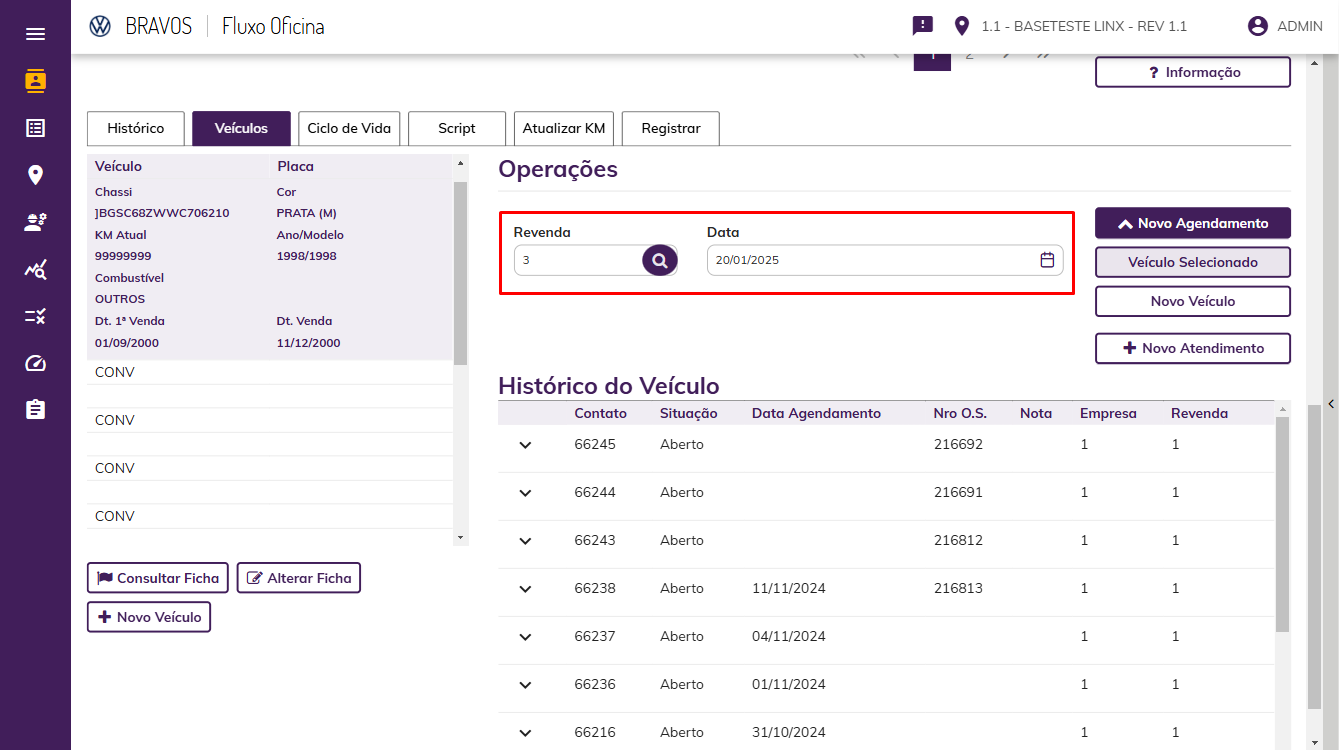
Task: Click the Consultar Ficha button
Action: click(x=158, y=578)
